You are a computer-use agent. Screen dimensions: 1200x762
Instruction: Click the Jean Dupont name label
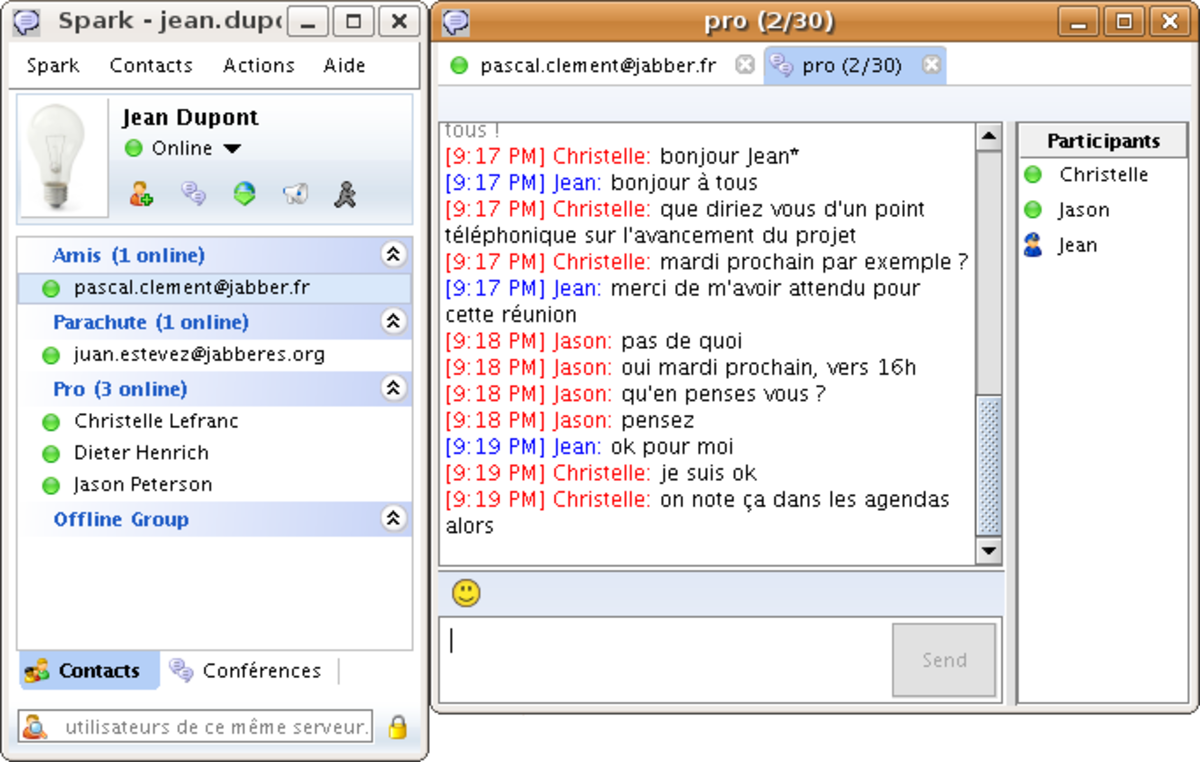190,118
